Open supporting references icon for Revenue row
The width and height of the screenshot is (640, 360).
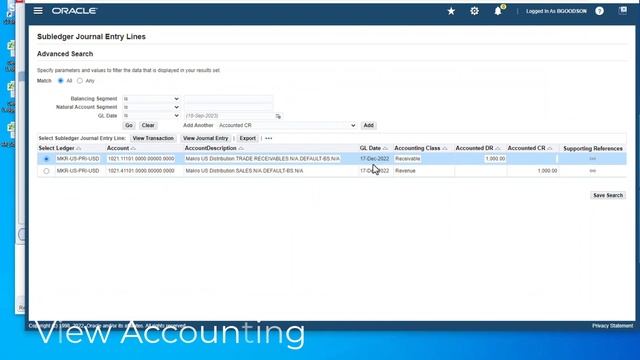pyautogui.click(x=593, y=171)
